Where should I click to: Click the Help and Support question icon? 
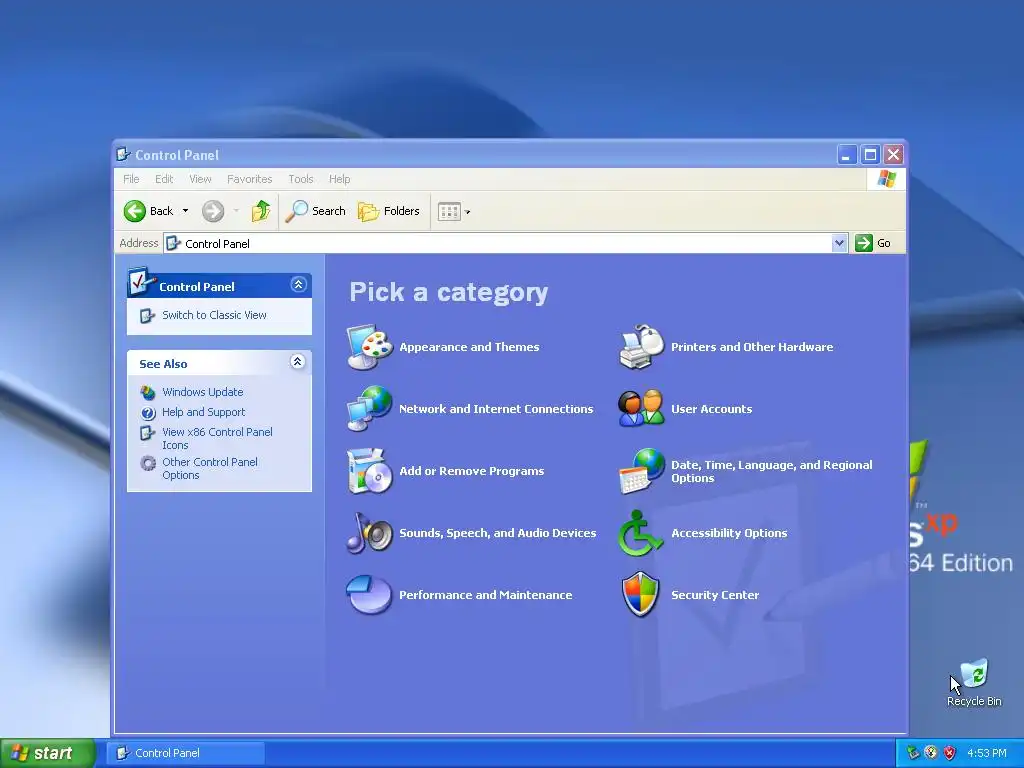[148, 413]
